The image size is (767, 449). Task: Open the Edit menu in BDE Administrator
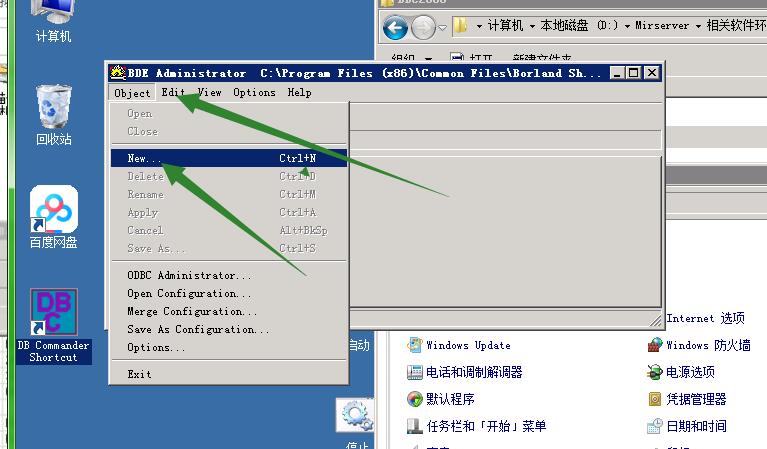(173, 92)
